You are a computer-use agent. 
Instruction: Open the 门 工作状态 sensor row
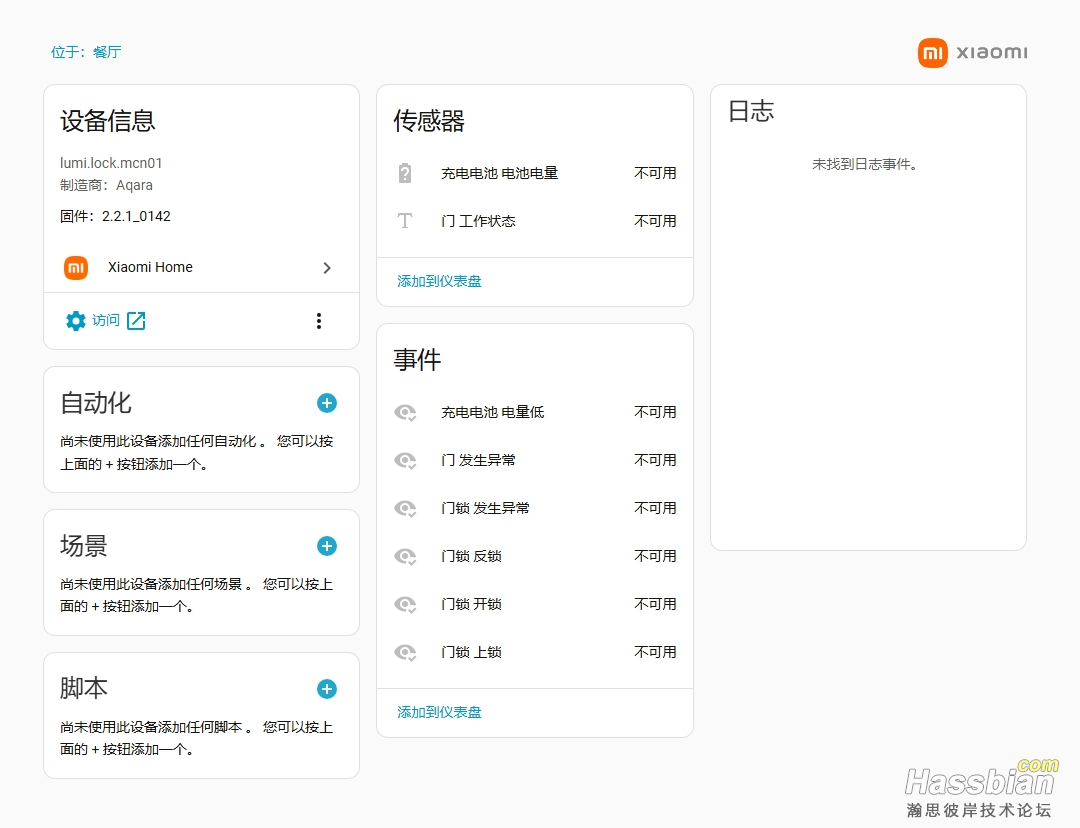click(x=534, y=221)
